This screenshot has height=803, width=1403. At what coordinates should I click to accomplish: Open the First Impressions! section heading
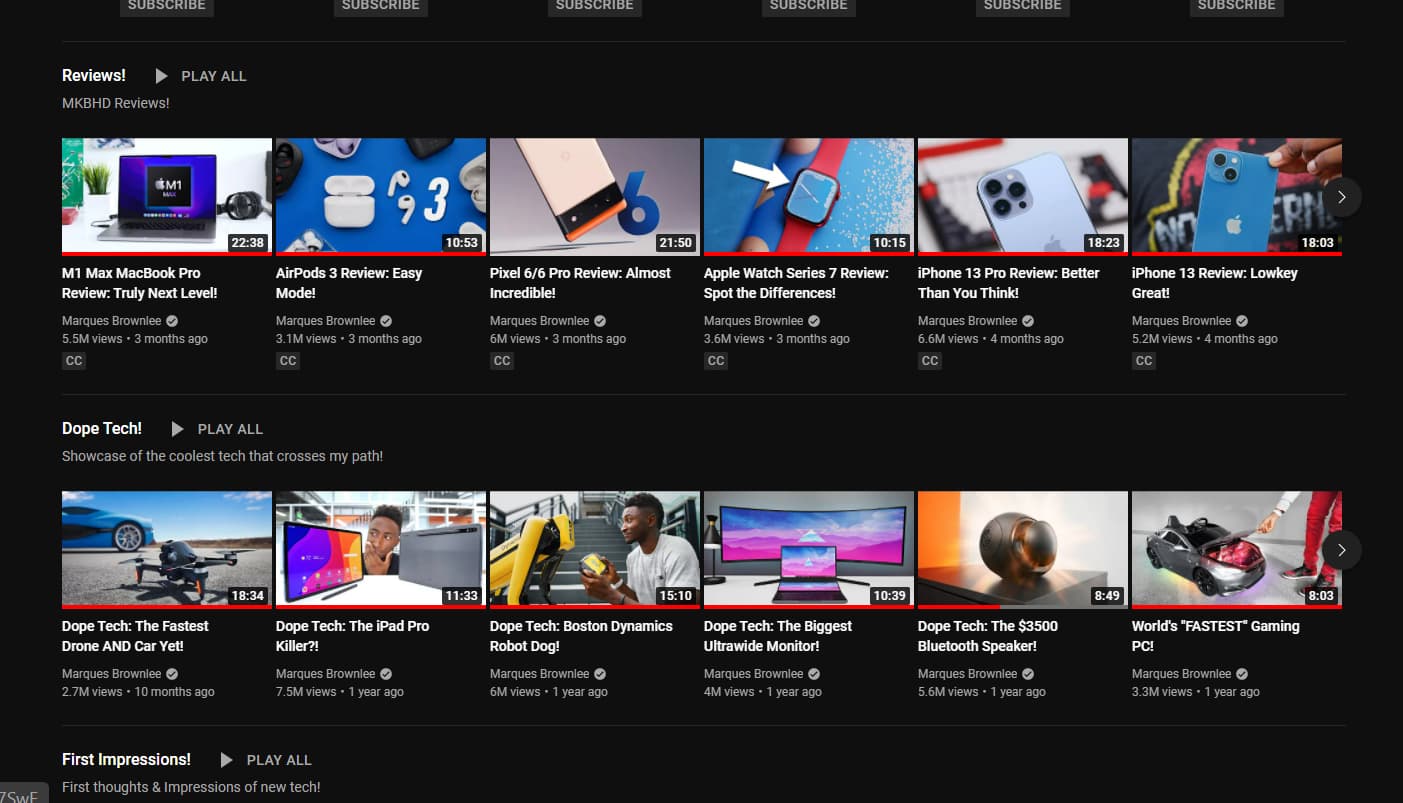[x=126, y=760]
